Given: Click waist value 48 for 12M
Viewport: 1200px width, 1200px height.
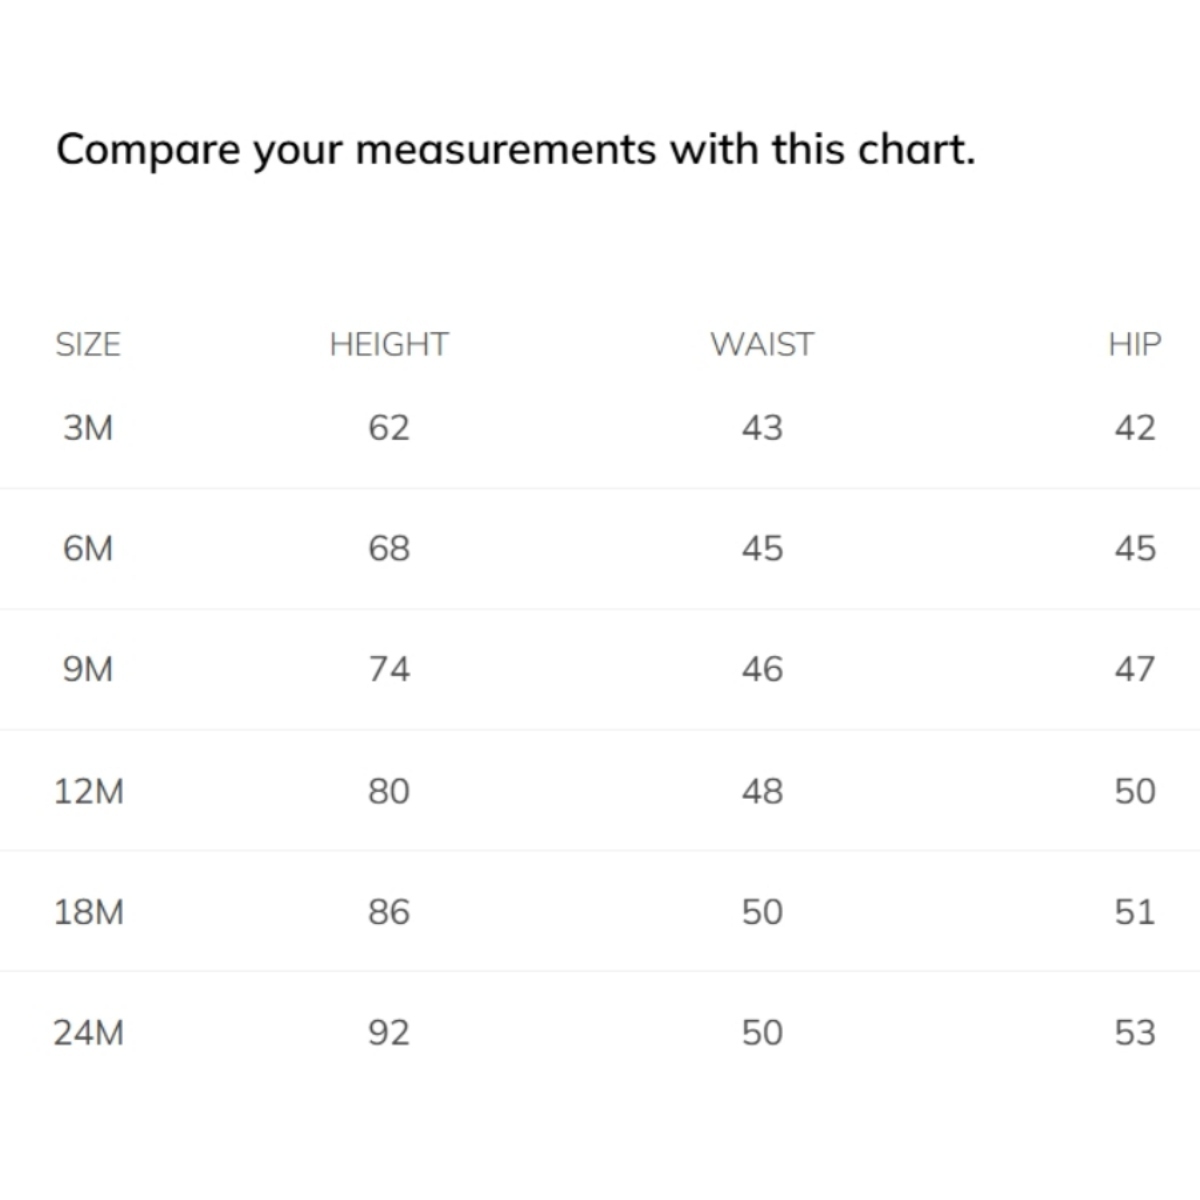Looking at the screenshot, I should tap(762, 791).
